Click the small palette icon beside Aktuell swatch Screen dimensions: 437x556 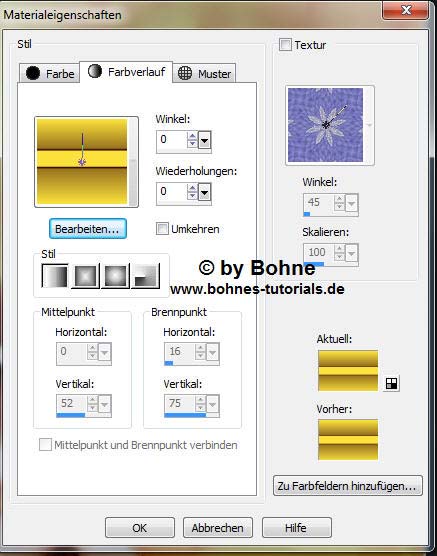[x=391, y=383]
